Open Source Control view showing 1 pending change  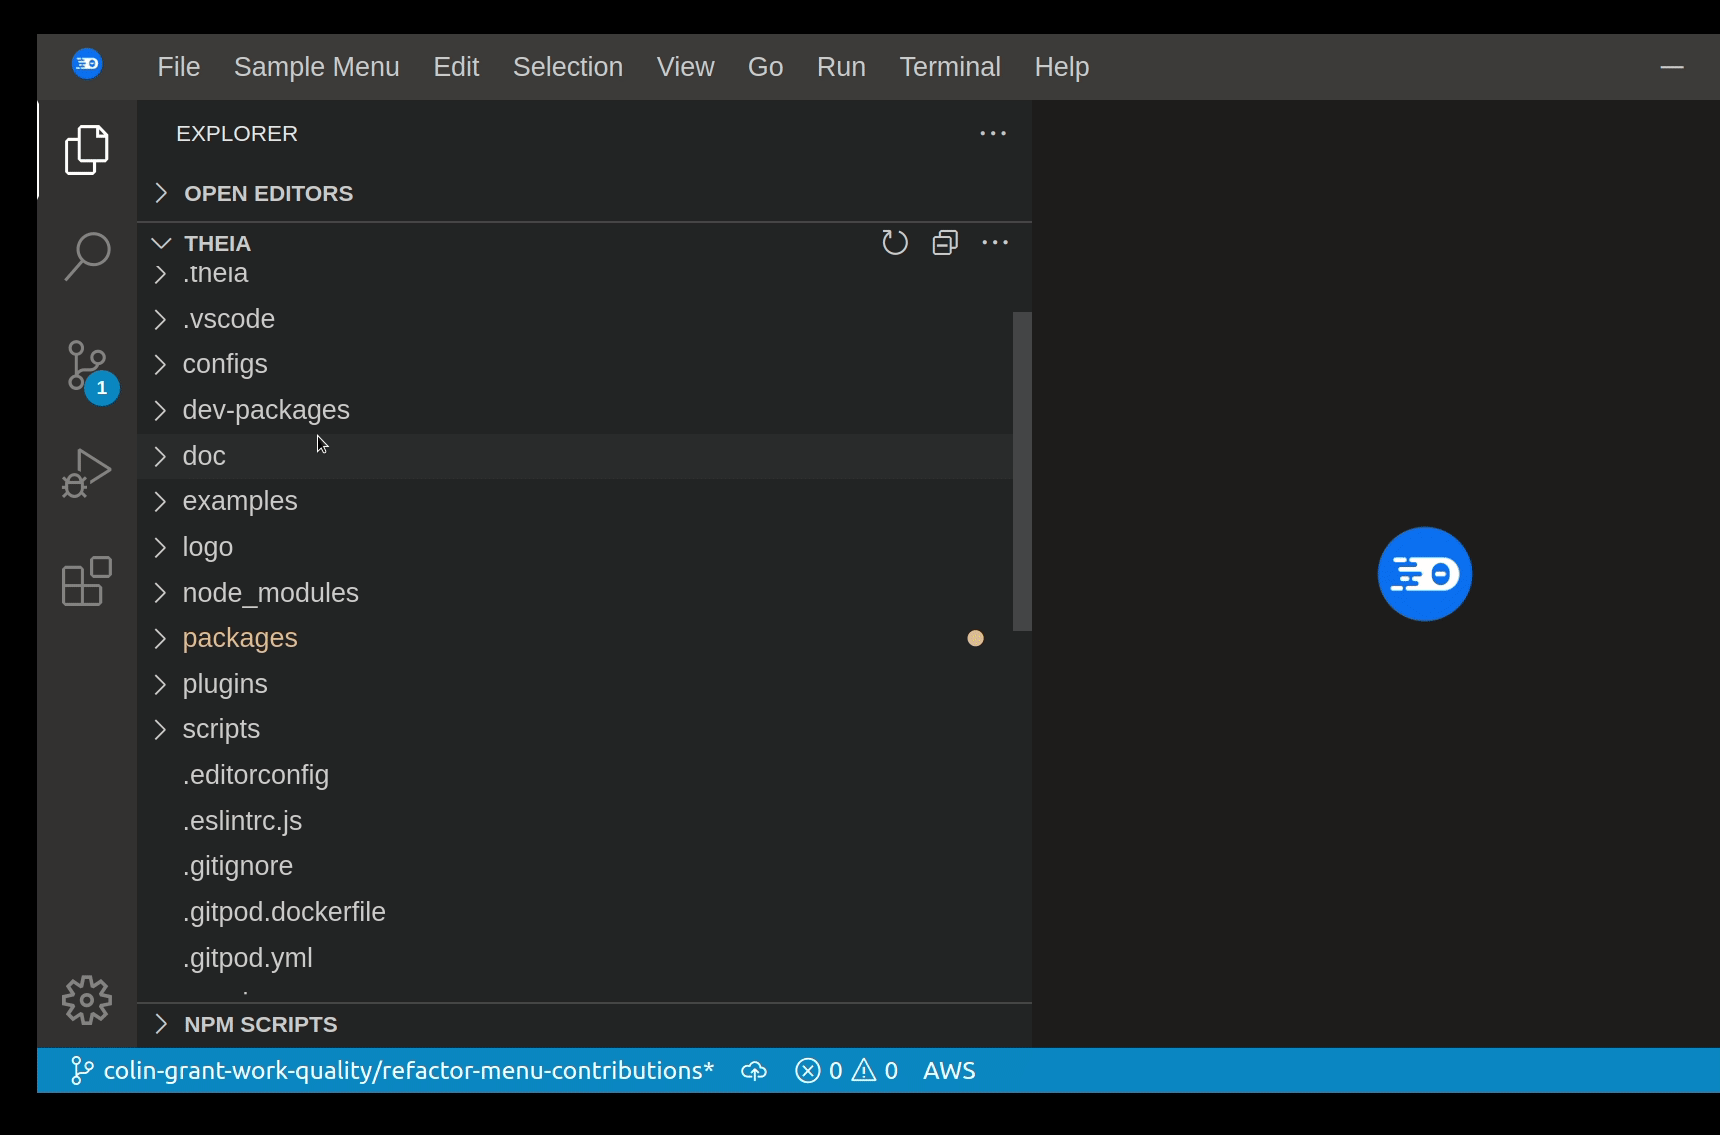87,368
